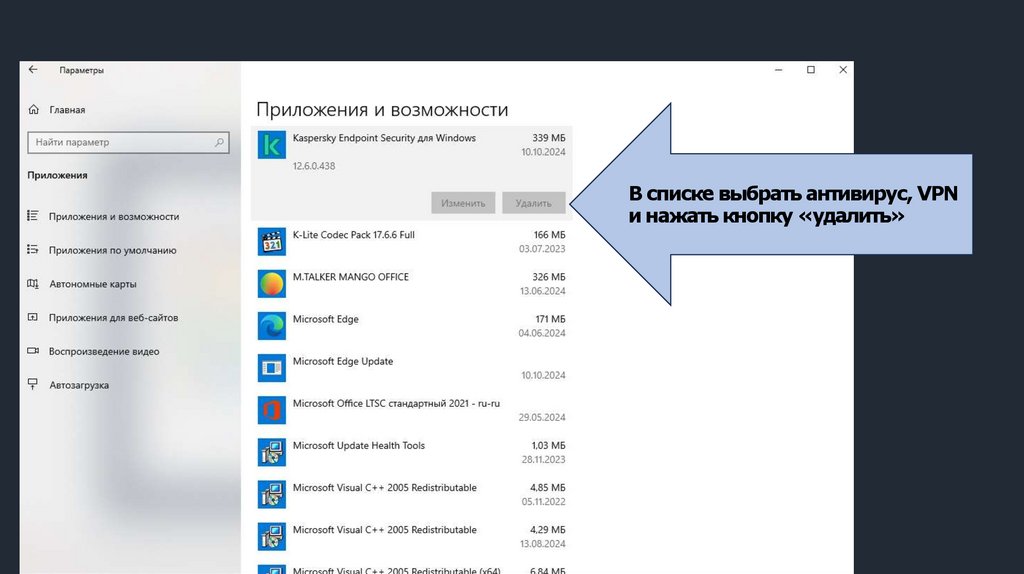The image size is (1024, 574).
Task: Click the Приложения для веб-сайтов sidebar icon
Action: click(33, 317)
